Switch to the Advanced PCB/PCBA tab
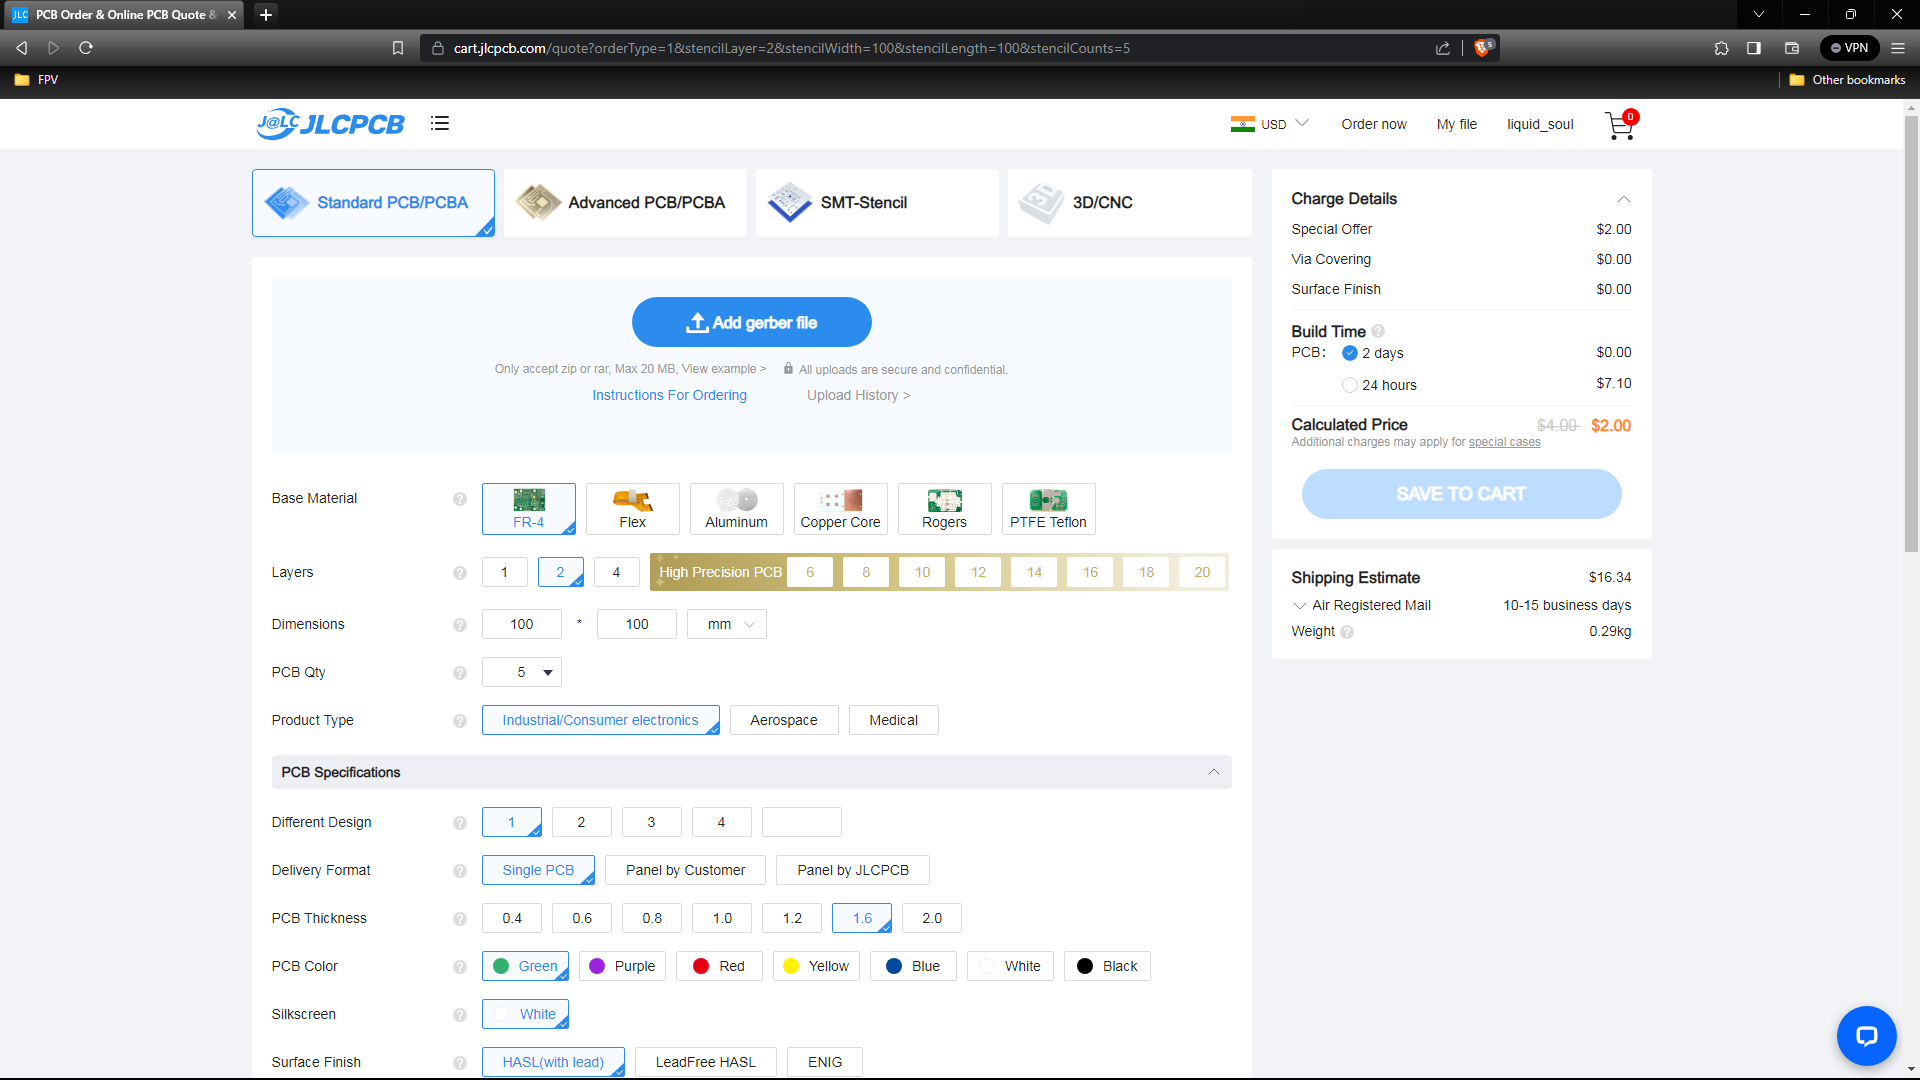 click(625, 203)
